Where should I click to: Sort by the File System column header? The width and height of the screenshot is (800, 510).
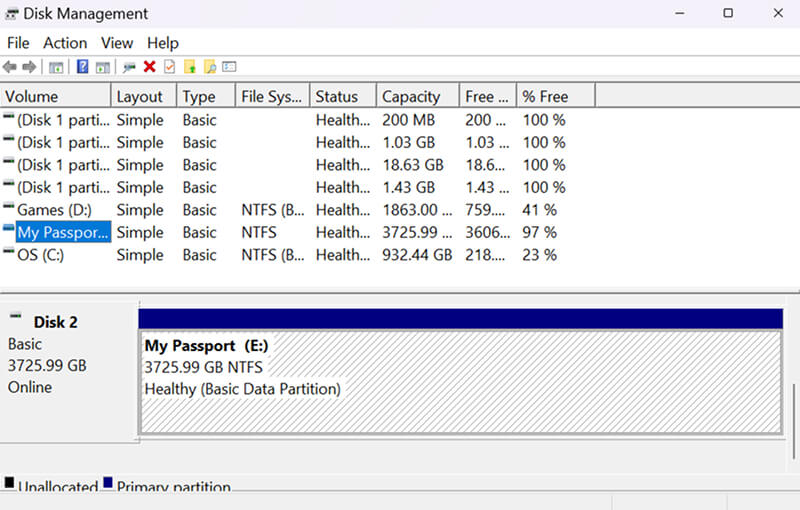[x=272, y=96]
